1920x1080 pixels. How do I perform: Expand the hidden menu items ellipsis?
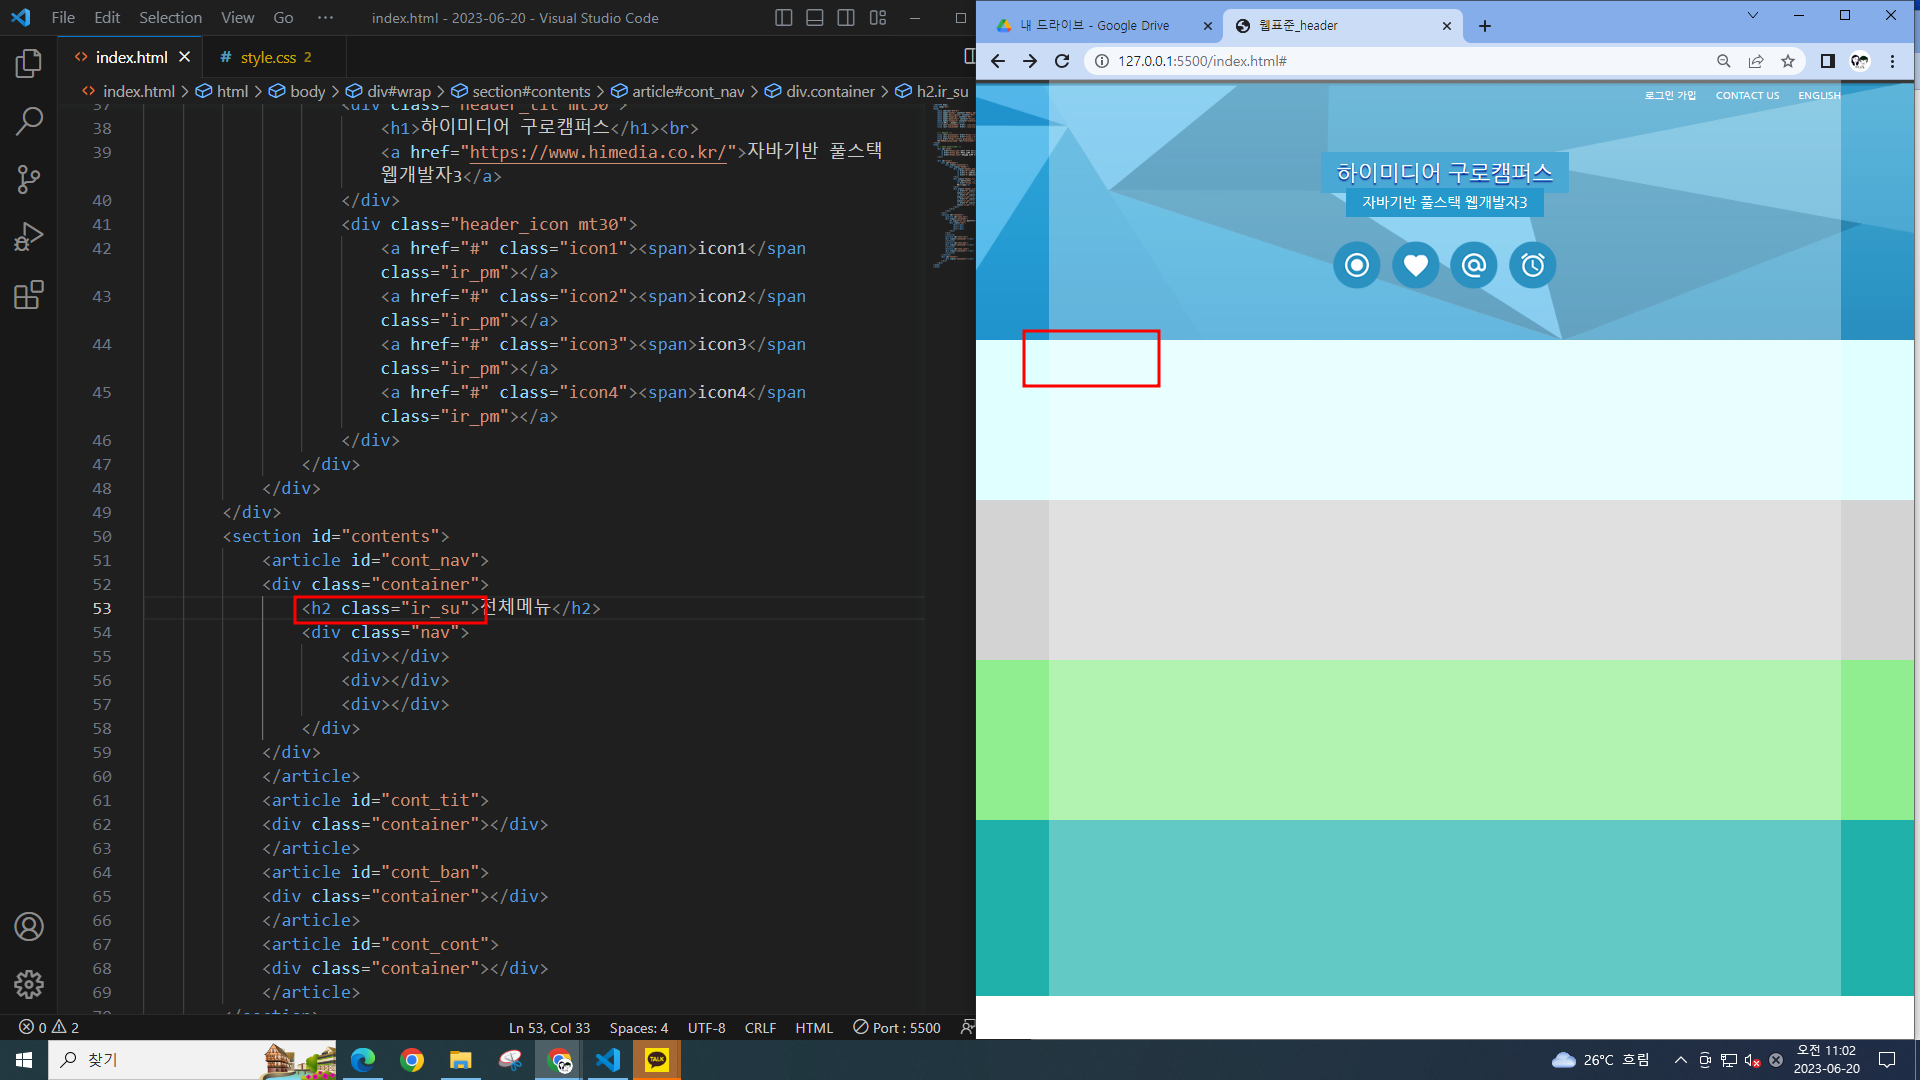[325, 18]
